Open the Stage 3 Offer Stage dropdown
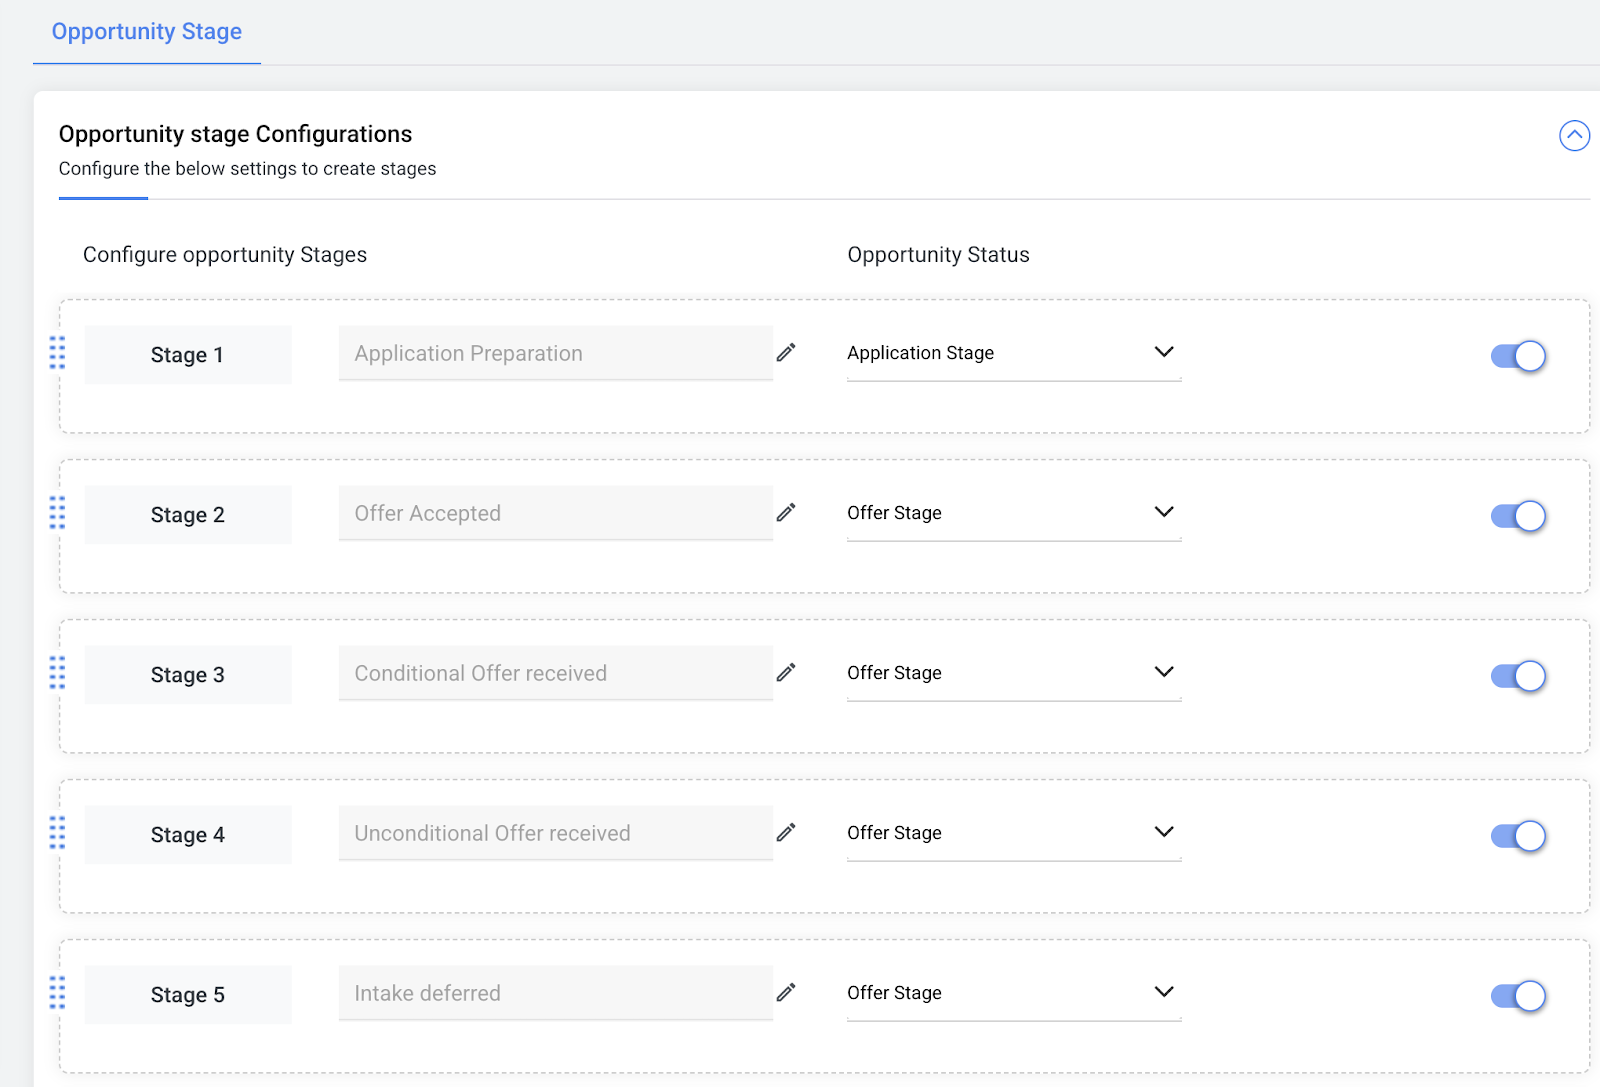The width and height of the screenshot is (1600, 1087). coord(1014,673)
